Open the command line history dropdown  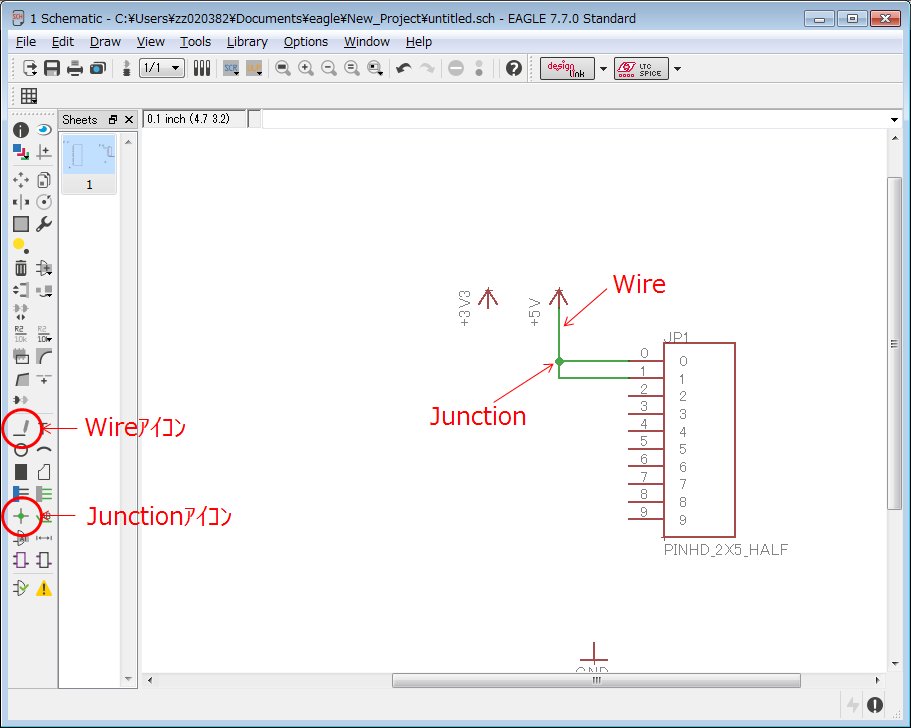[894, 120]
